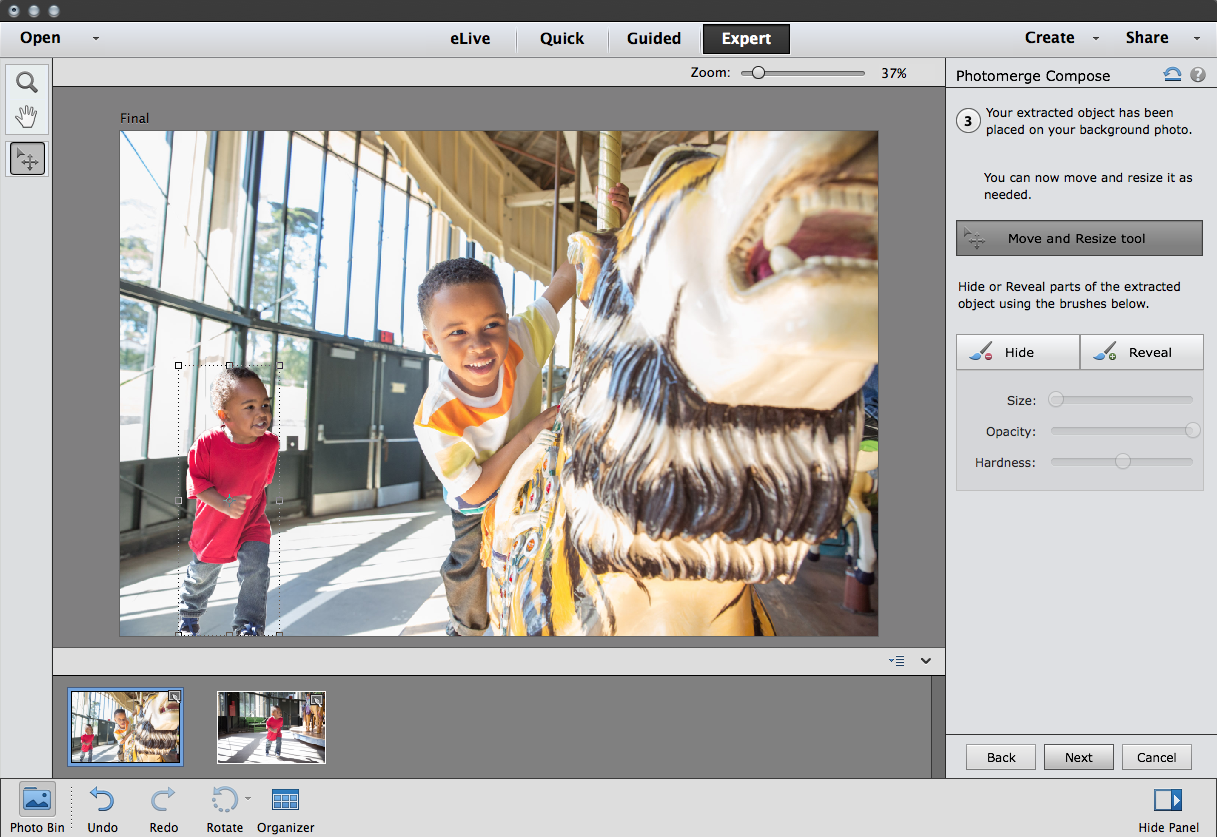
Task: Open Photomerge Compose help
Action: click(1197, 74)
